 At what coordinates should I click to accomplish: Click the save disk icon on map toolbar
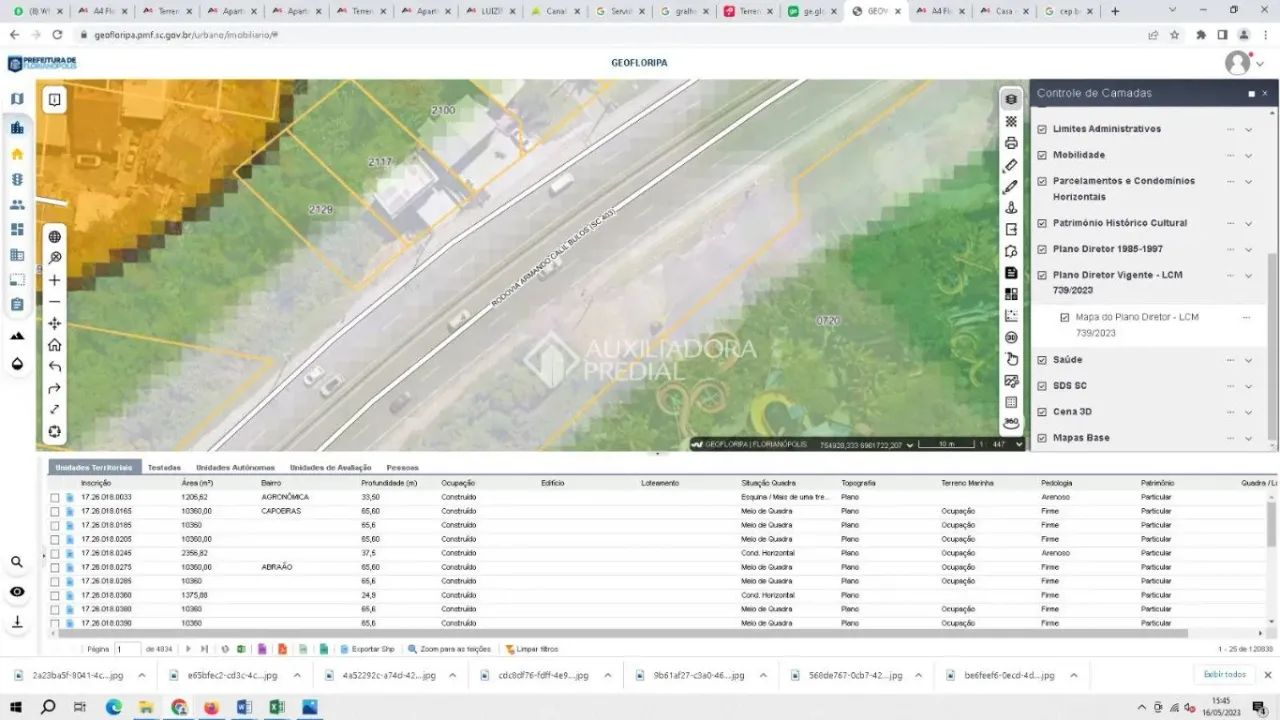tap(1011, 272)
